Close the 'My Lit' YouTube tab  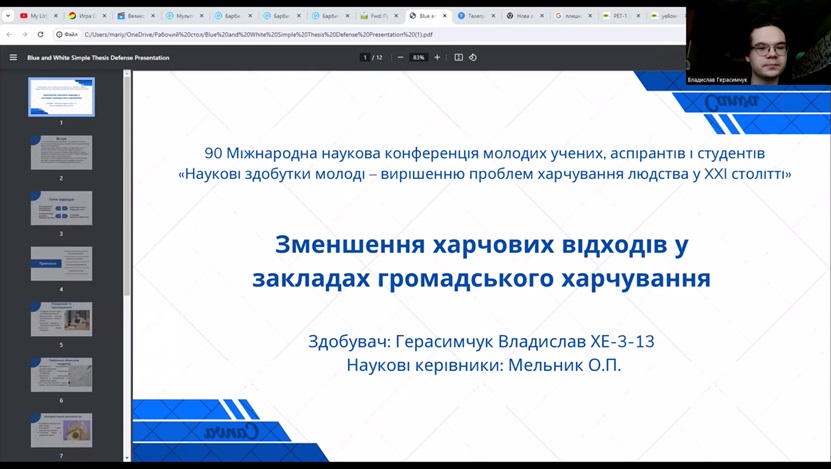[56, 16]
